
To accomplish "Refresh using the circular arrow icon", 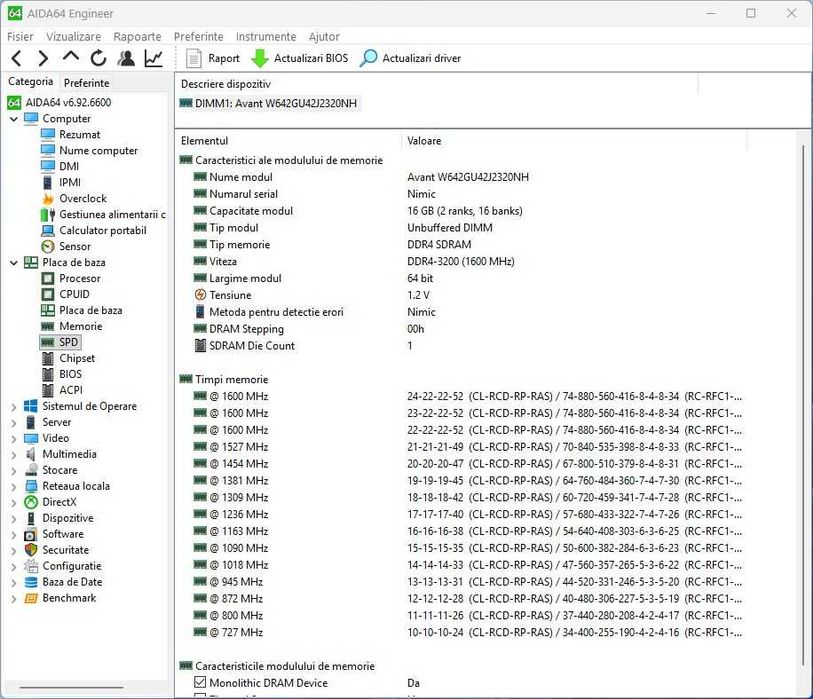I will point(98,58).
